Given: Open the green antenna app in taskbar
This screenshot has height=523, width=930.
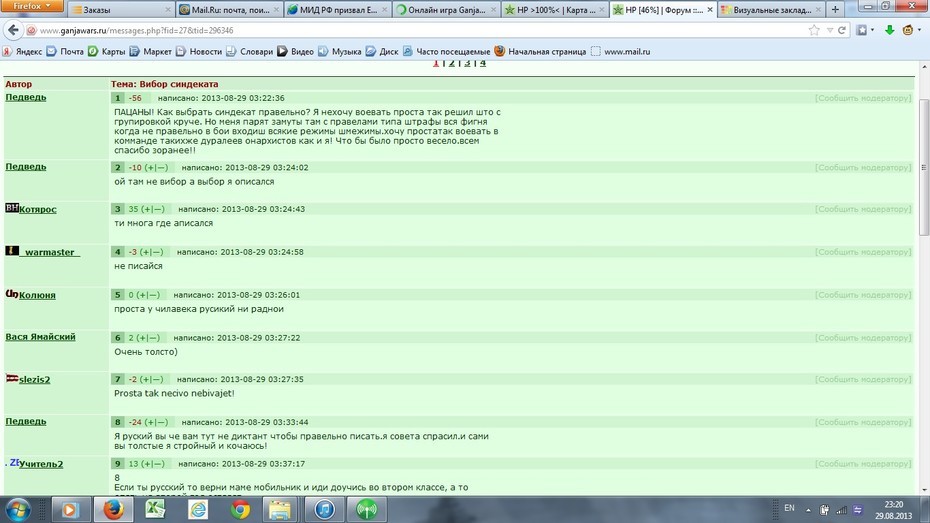Looking at the screenshot, I should pos(367,510).
